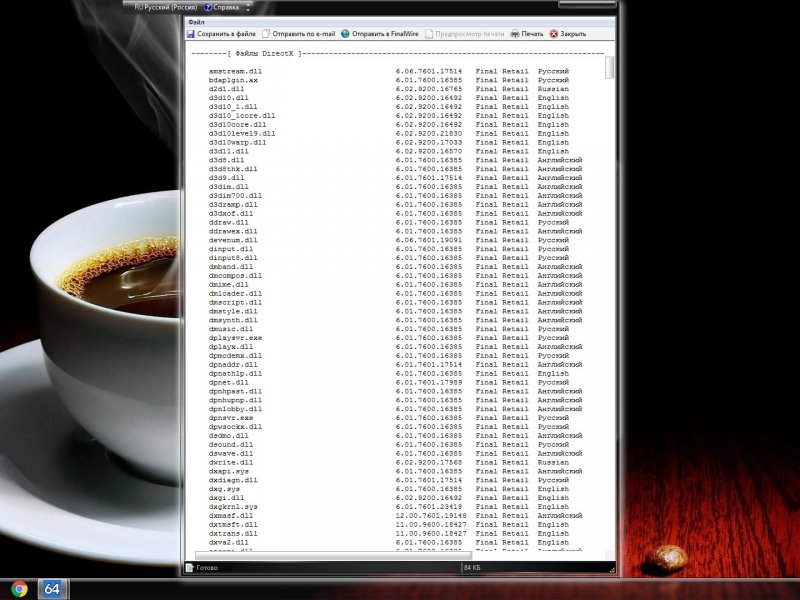This screenshot has width=800, height=600.
Task: Select the dpnsvr.exe file name
Action: tap(231, 418)
